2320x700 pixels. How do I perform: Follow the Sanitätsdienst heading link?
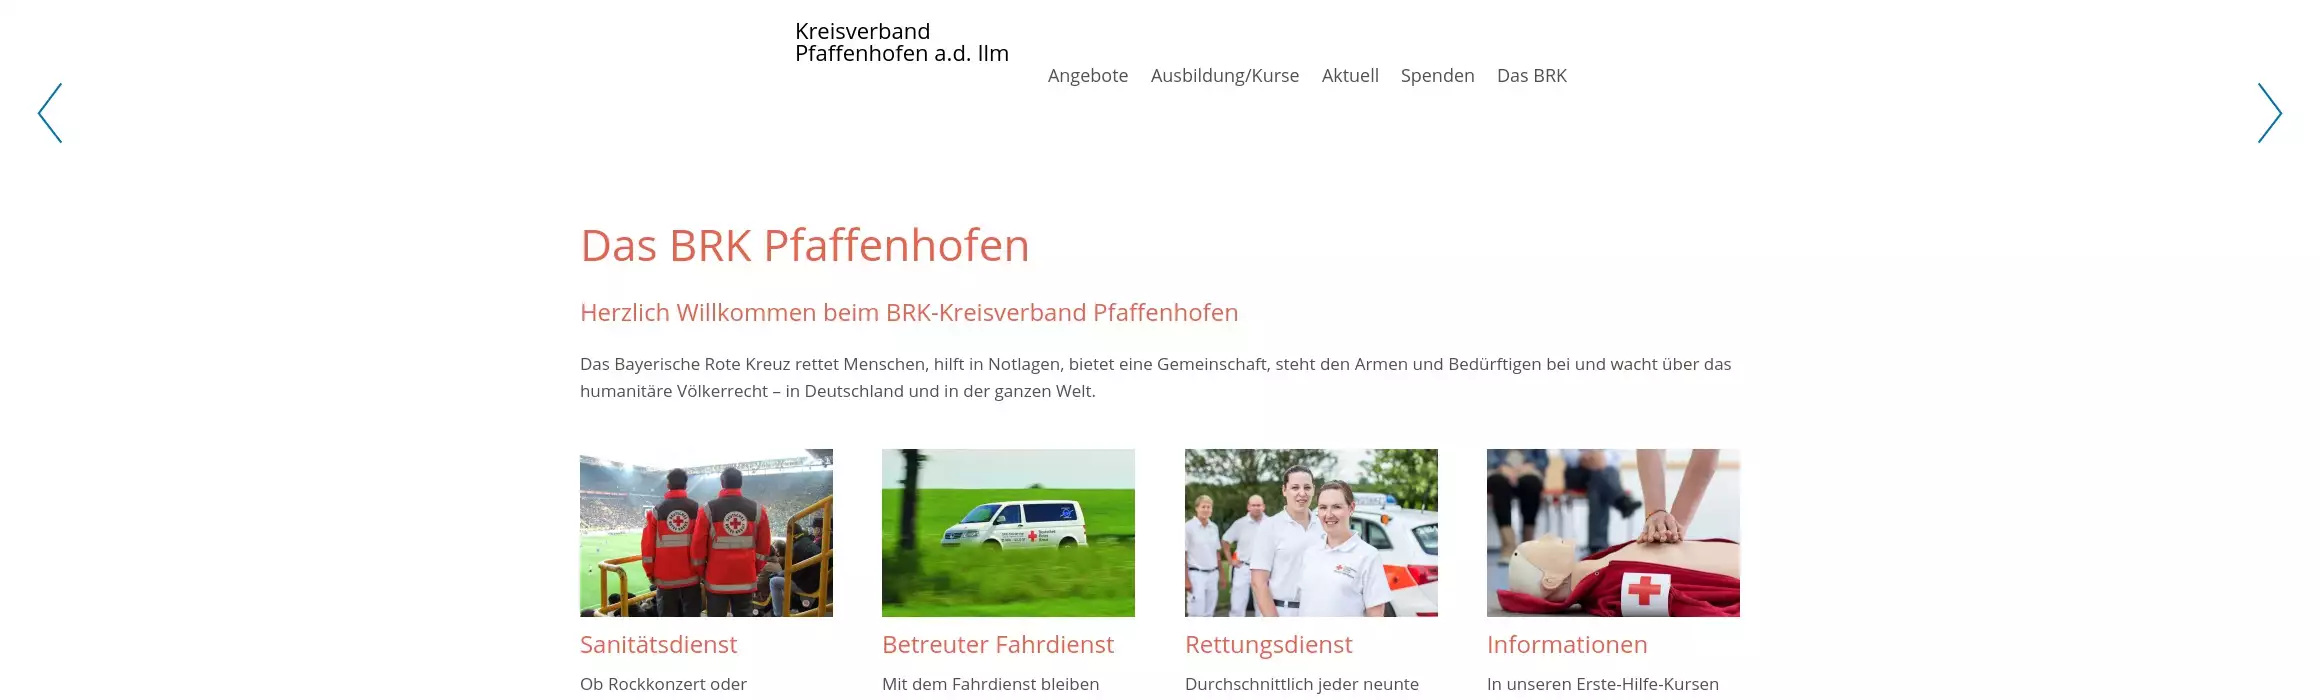coord(658,645)
